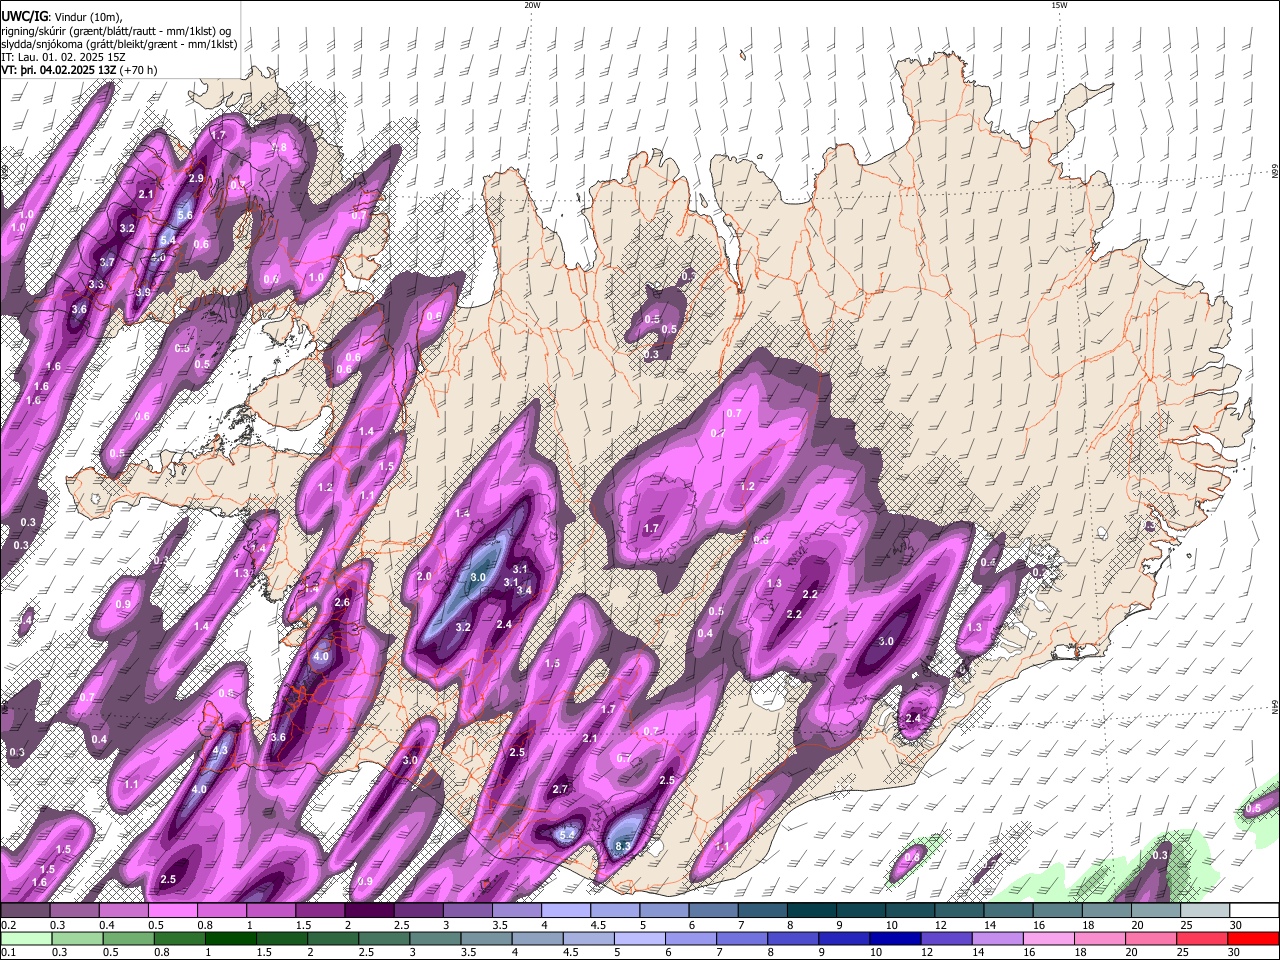This screenshot has width=1280, height=960.
Task: Pick upper legend swatch between 0.5 and 0.8
Action: pyautogui.click(x=172, y=911)
